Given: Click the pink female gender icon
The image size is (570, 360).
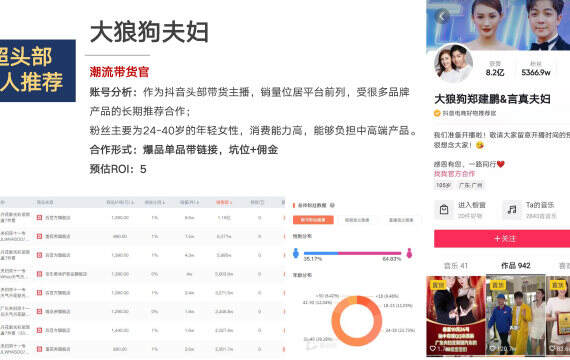Looking at the screenshot, I should pyautogui.click(x=409, y=253).
